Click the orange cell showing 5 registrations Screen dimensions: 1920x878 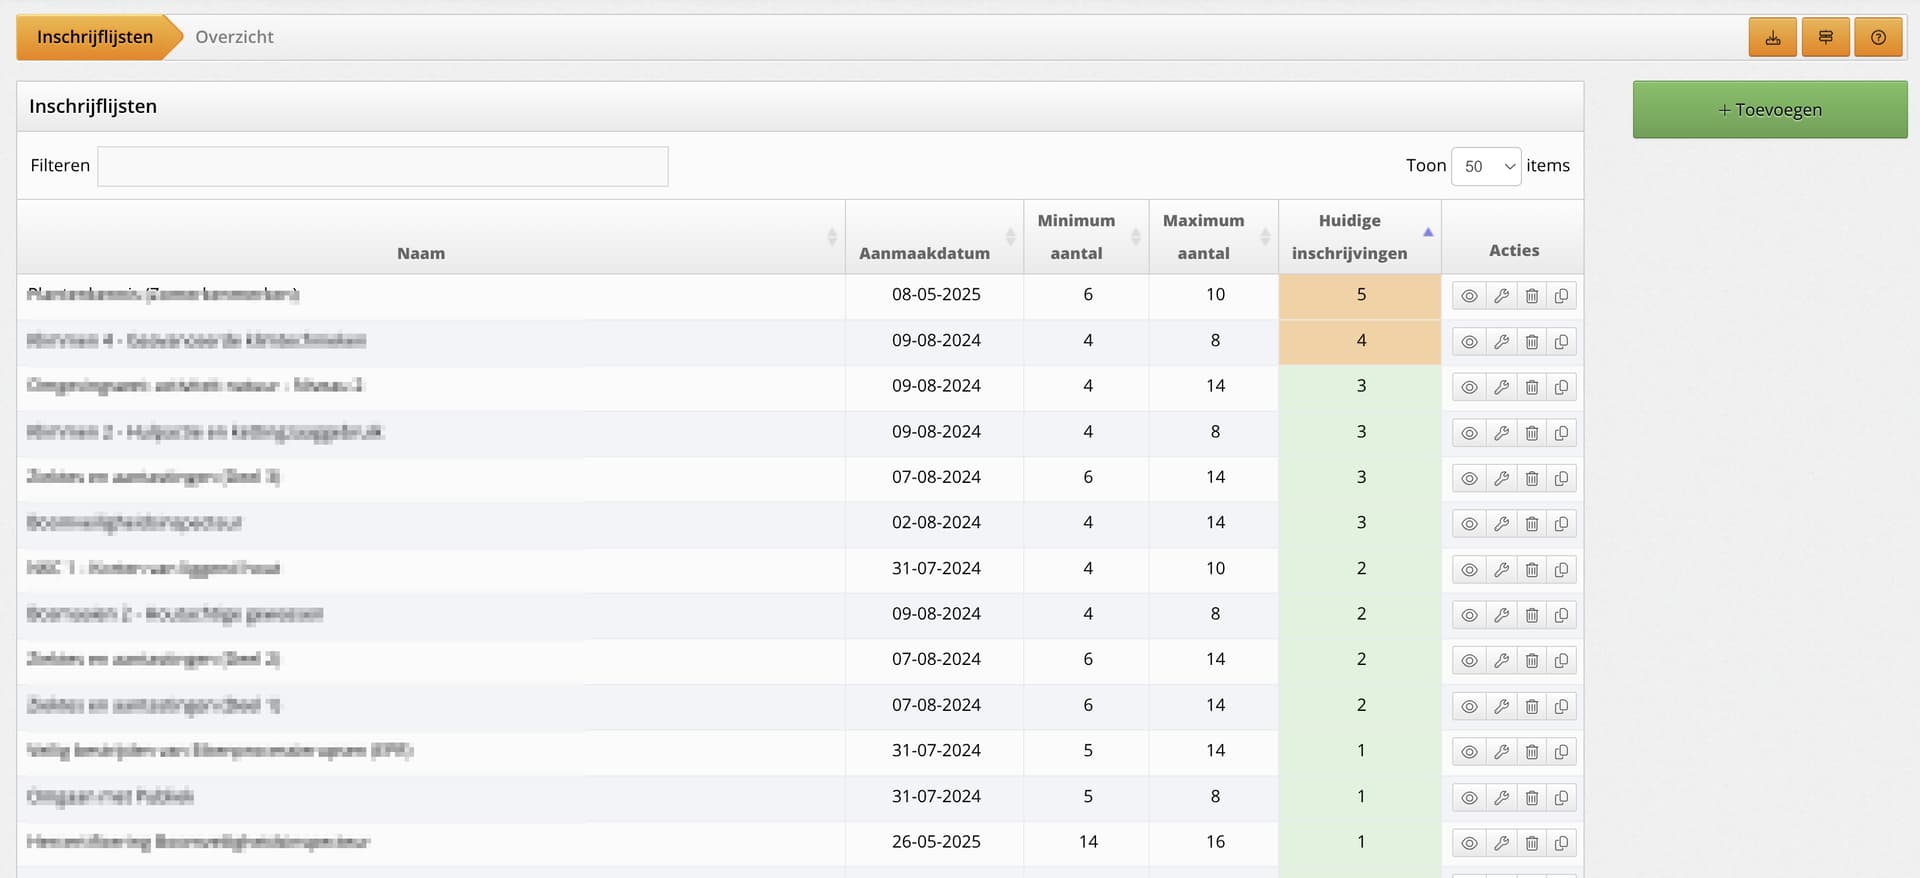1360,296
